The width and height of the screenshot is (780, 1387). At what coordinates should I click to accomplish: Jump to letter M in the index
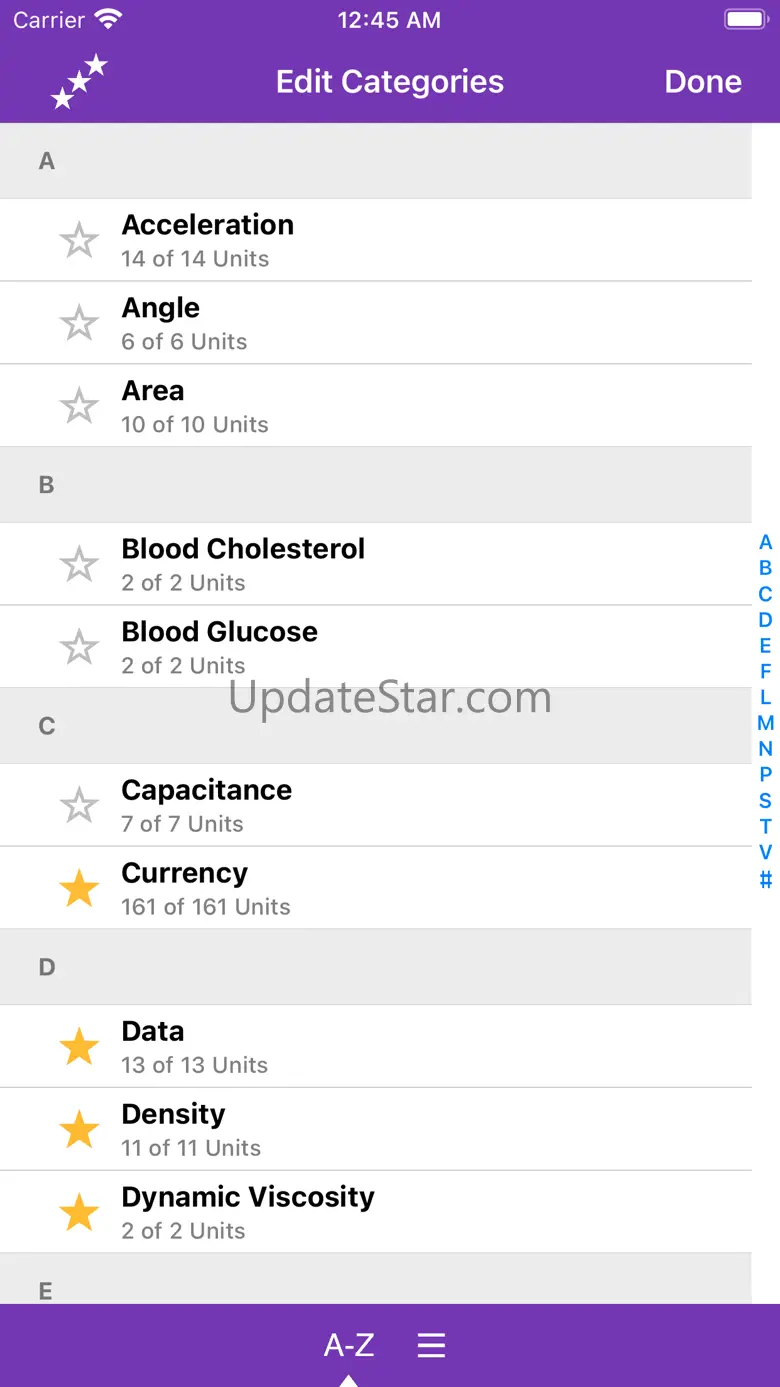pos(765,723)
